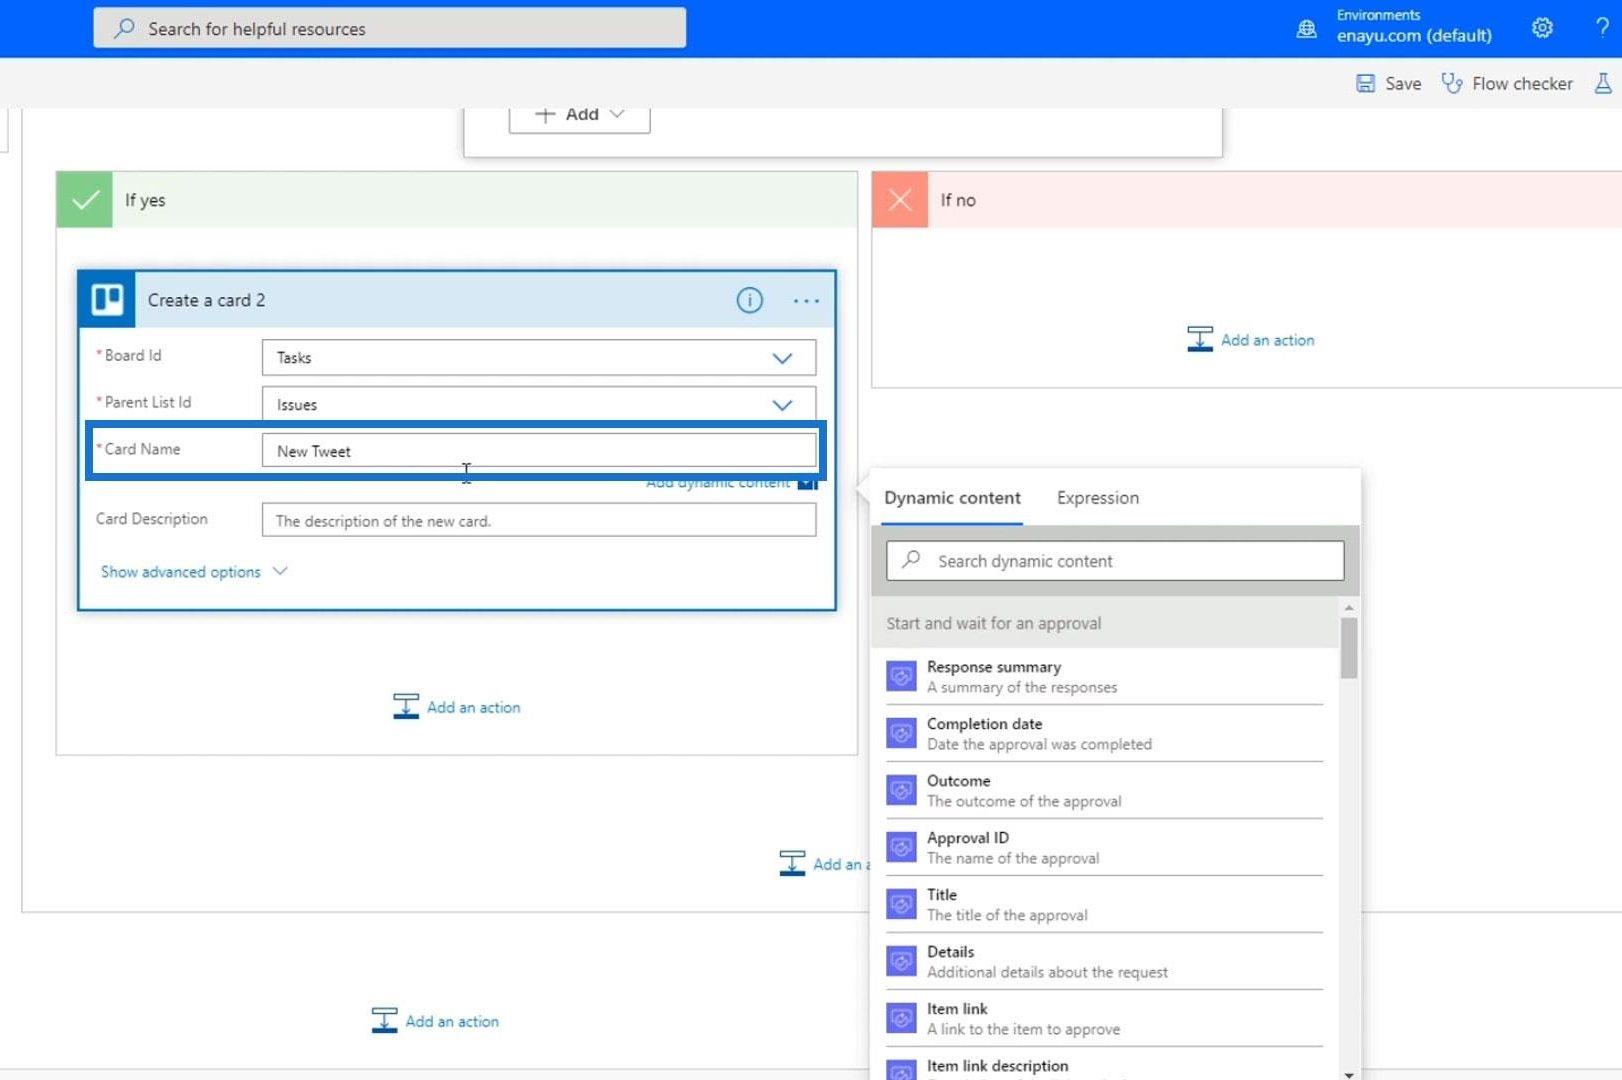Screen dimensions: 1622x1080
Task: Click the Search dynamic content field
Action: click(1115, 561)
